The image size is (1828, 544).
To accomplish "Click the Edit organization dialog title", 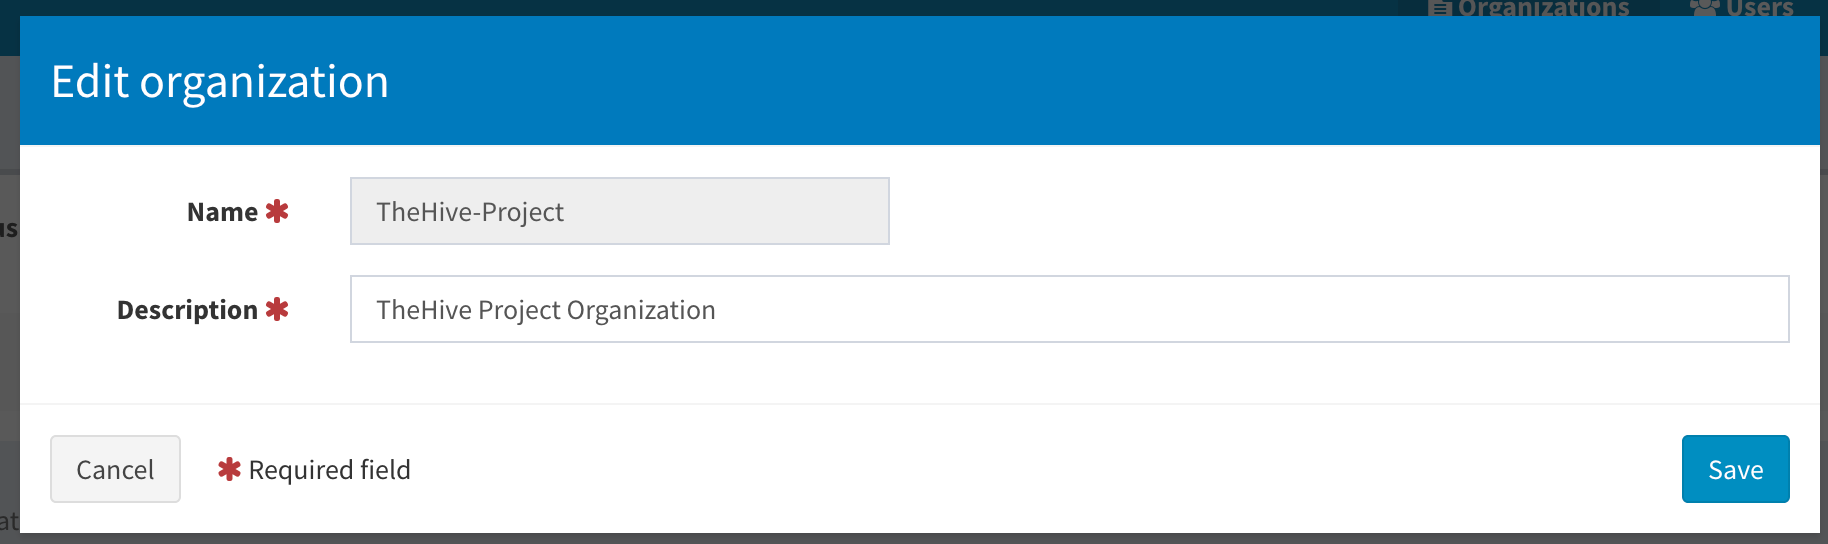I will click(220, 81).
